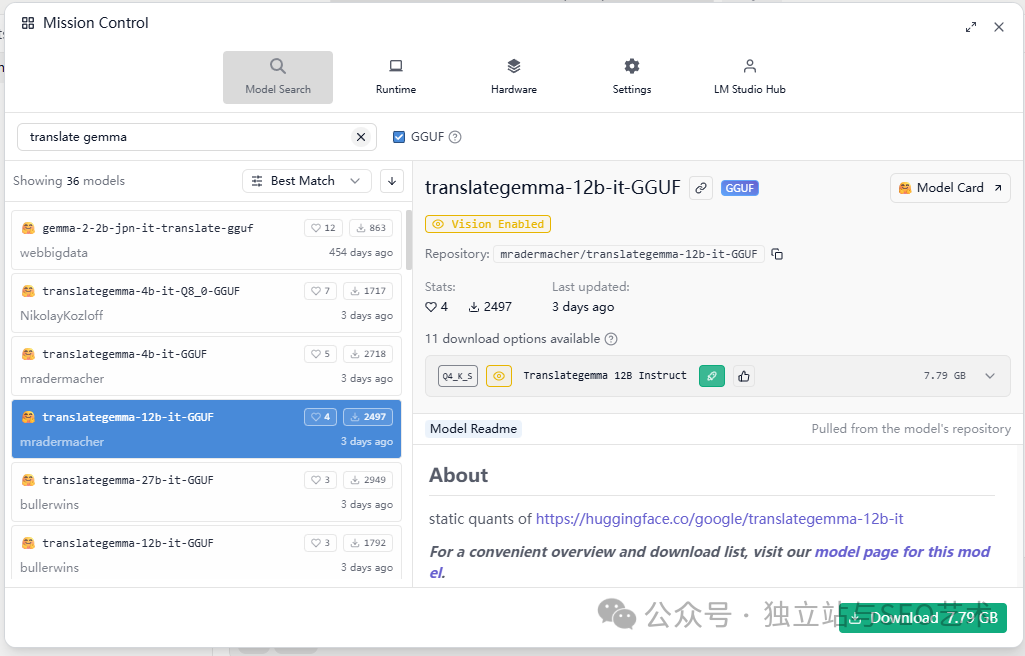Viewport: 1025px width, 656px height.
Task: Click repository path mradermacher/translategemma-12b-it-GGUF
Action: pyautogui.click(x=628, y=254)
